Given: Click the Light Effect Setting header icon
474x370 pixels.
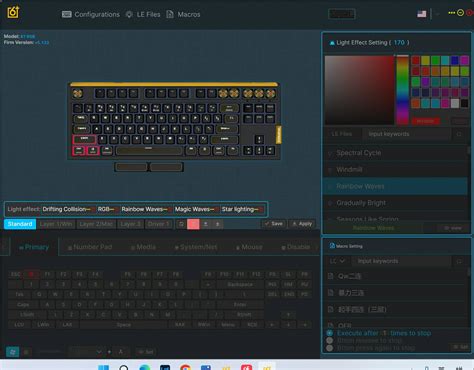Looking at the screenshot, I should click(332, 43).
